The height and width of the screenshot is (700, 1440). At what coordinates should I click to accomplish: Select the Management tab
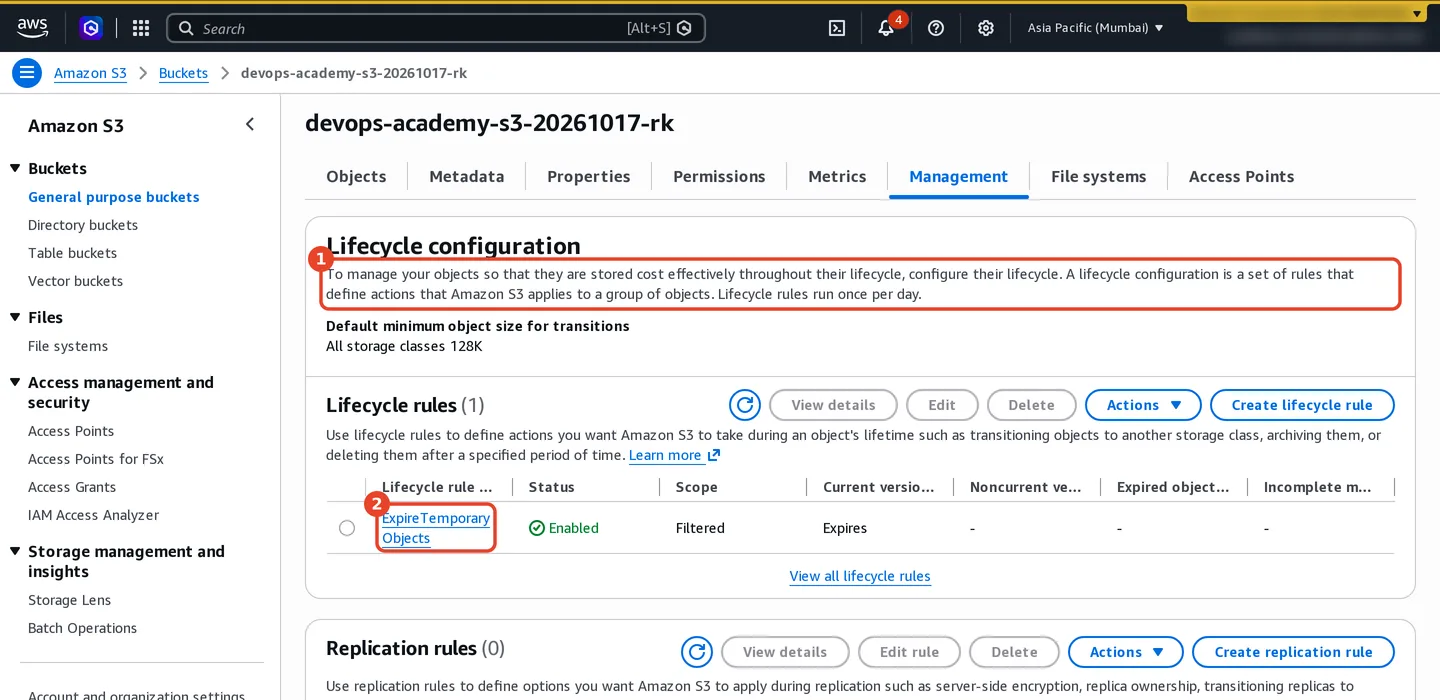(x=958, y=176)
